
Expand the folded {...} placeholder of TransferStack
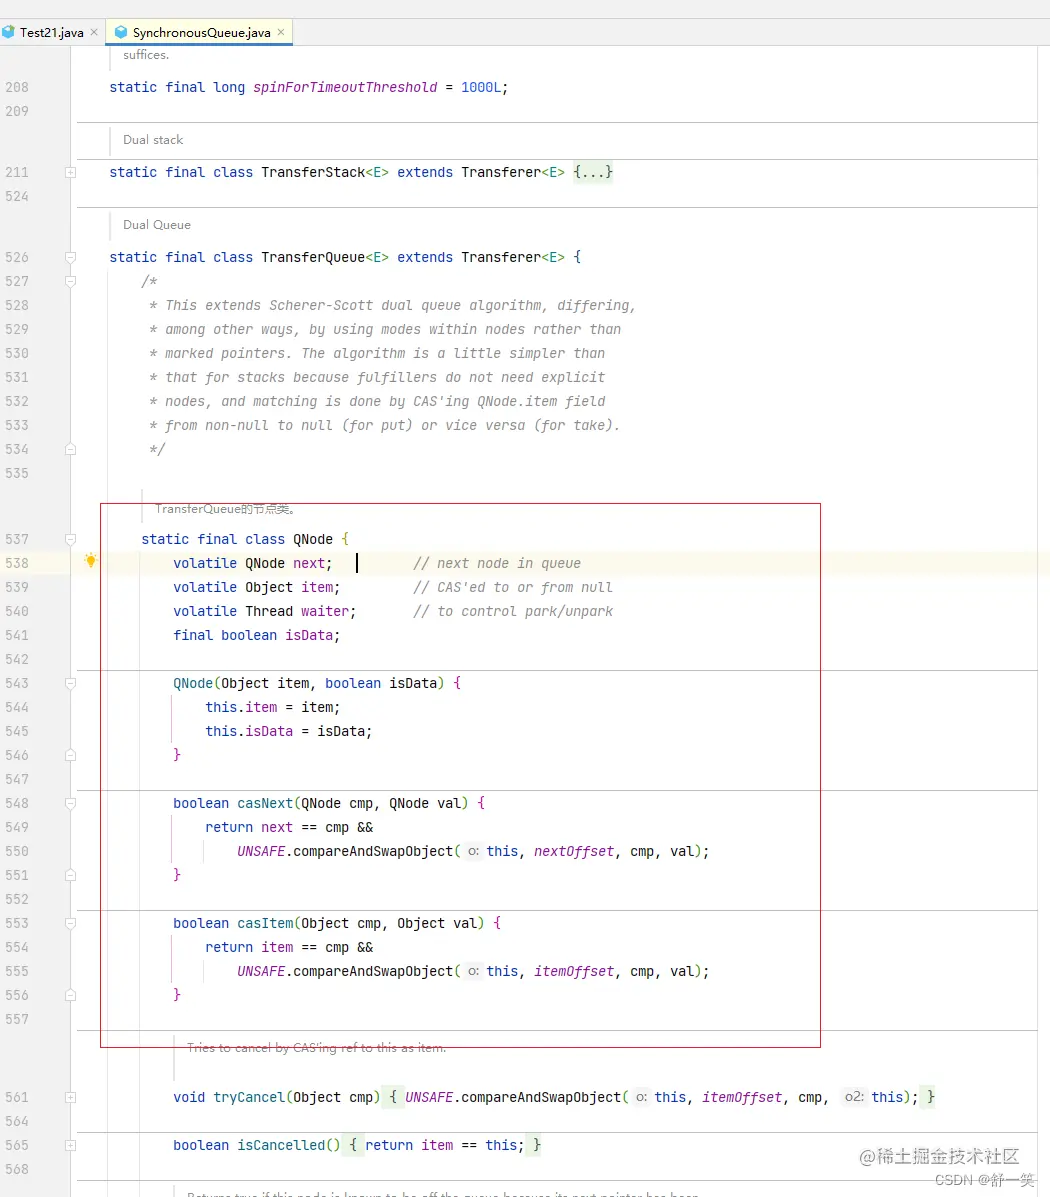593,173
